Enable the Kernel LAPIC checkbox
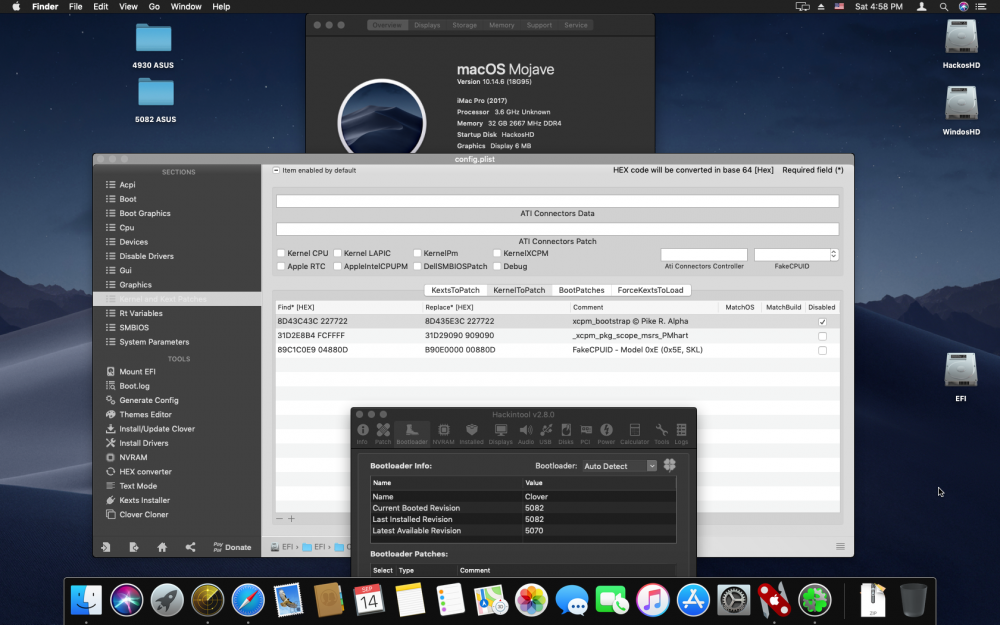 pos(337,253)
